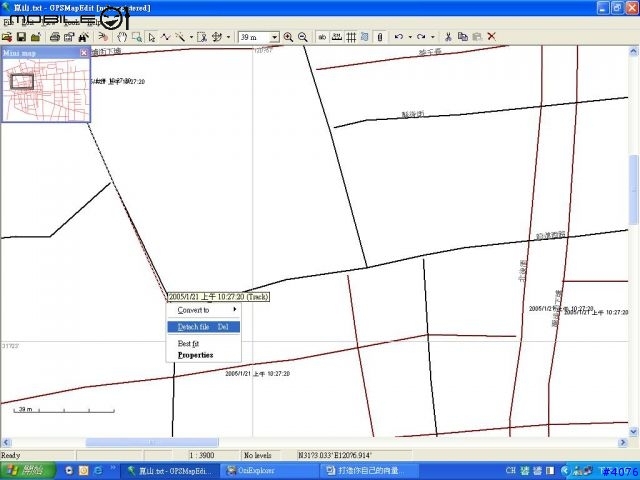Zoom in with the plus magnifier
The height and width of the screenshot is (480, 640).
coord(288,37)
